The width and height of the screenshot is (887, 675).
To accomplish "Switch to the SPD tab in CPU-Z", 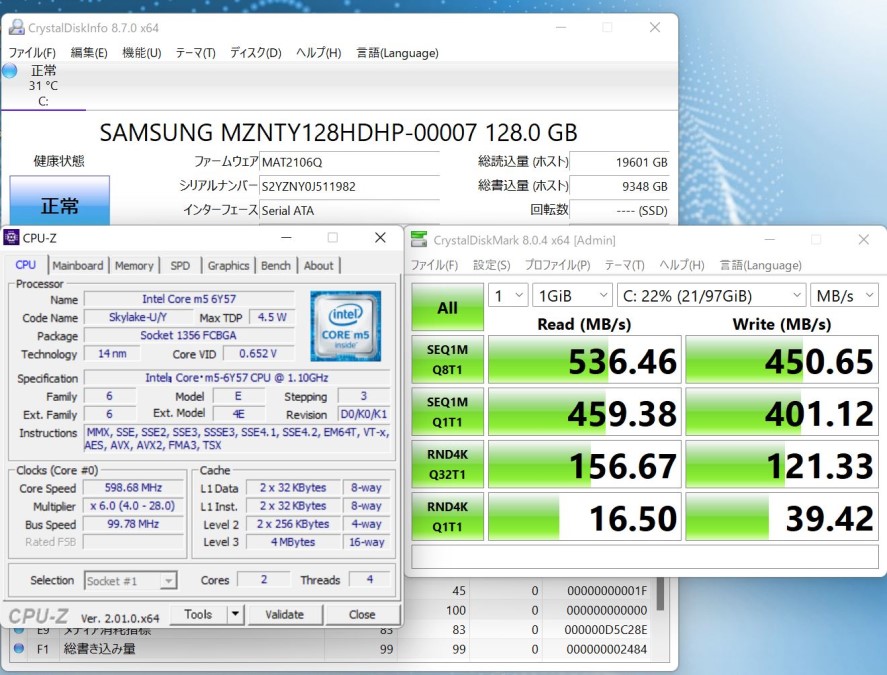I will 180,265.
